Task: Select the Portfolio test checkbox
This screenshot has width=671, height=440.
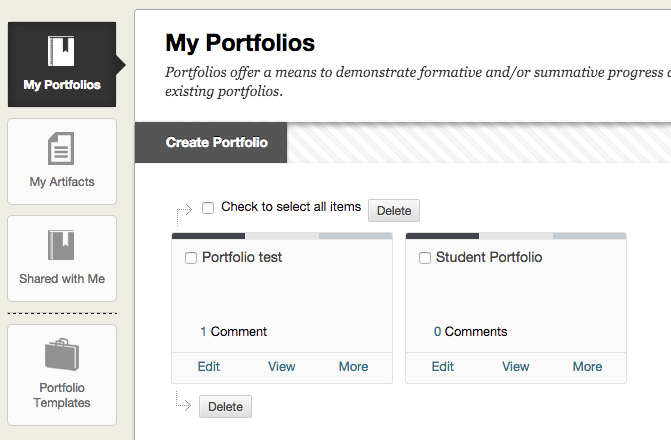Action: pos(191,258)
